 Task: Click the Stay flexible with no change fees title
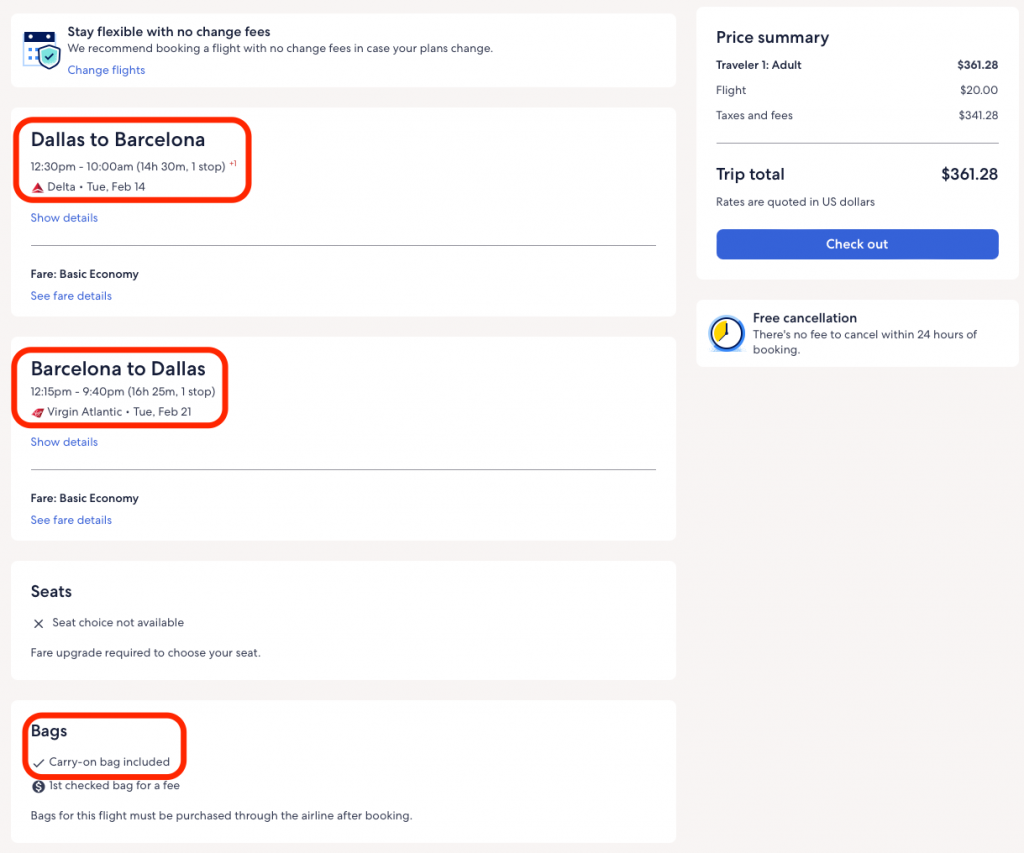point(169,32)
